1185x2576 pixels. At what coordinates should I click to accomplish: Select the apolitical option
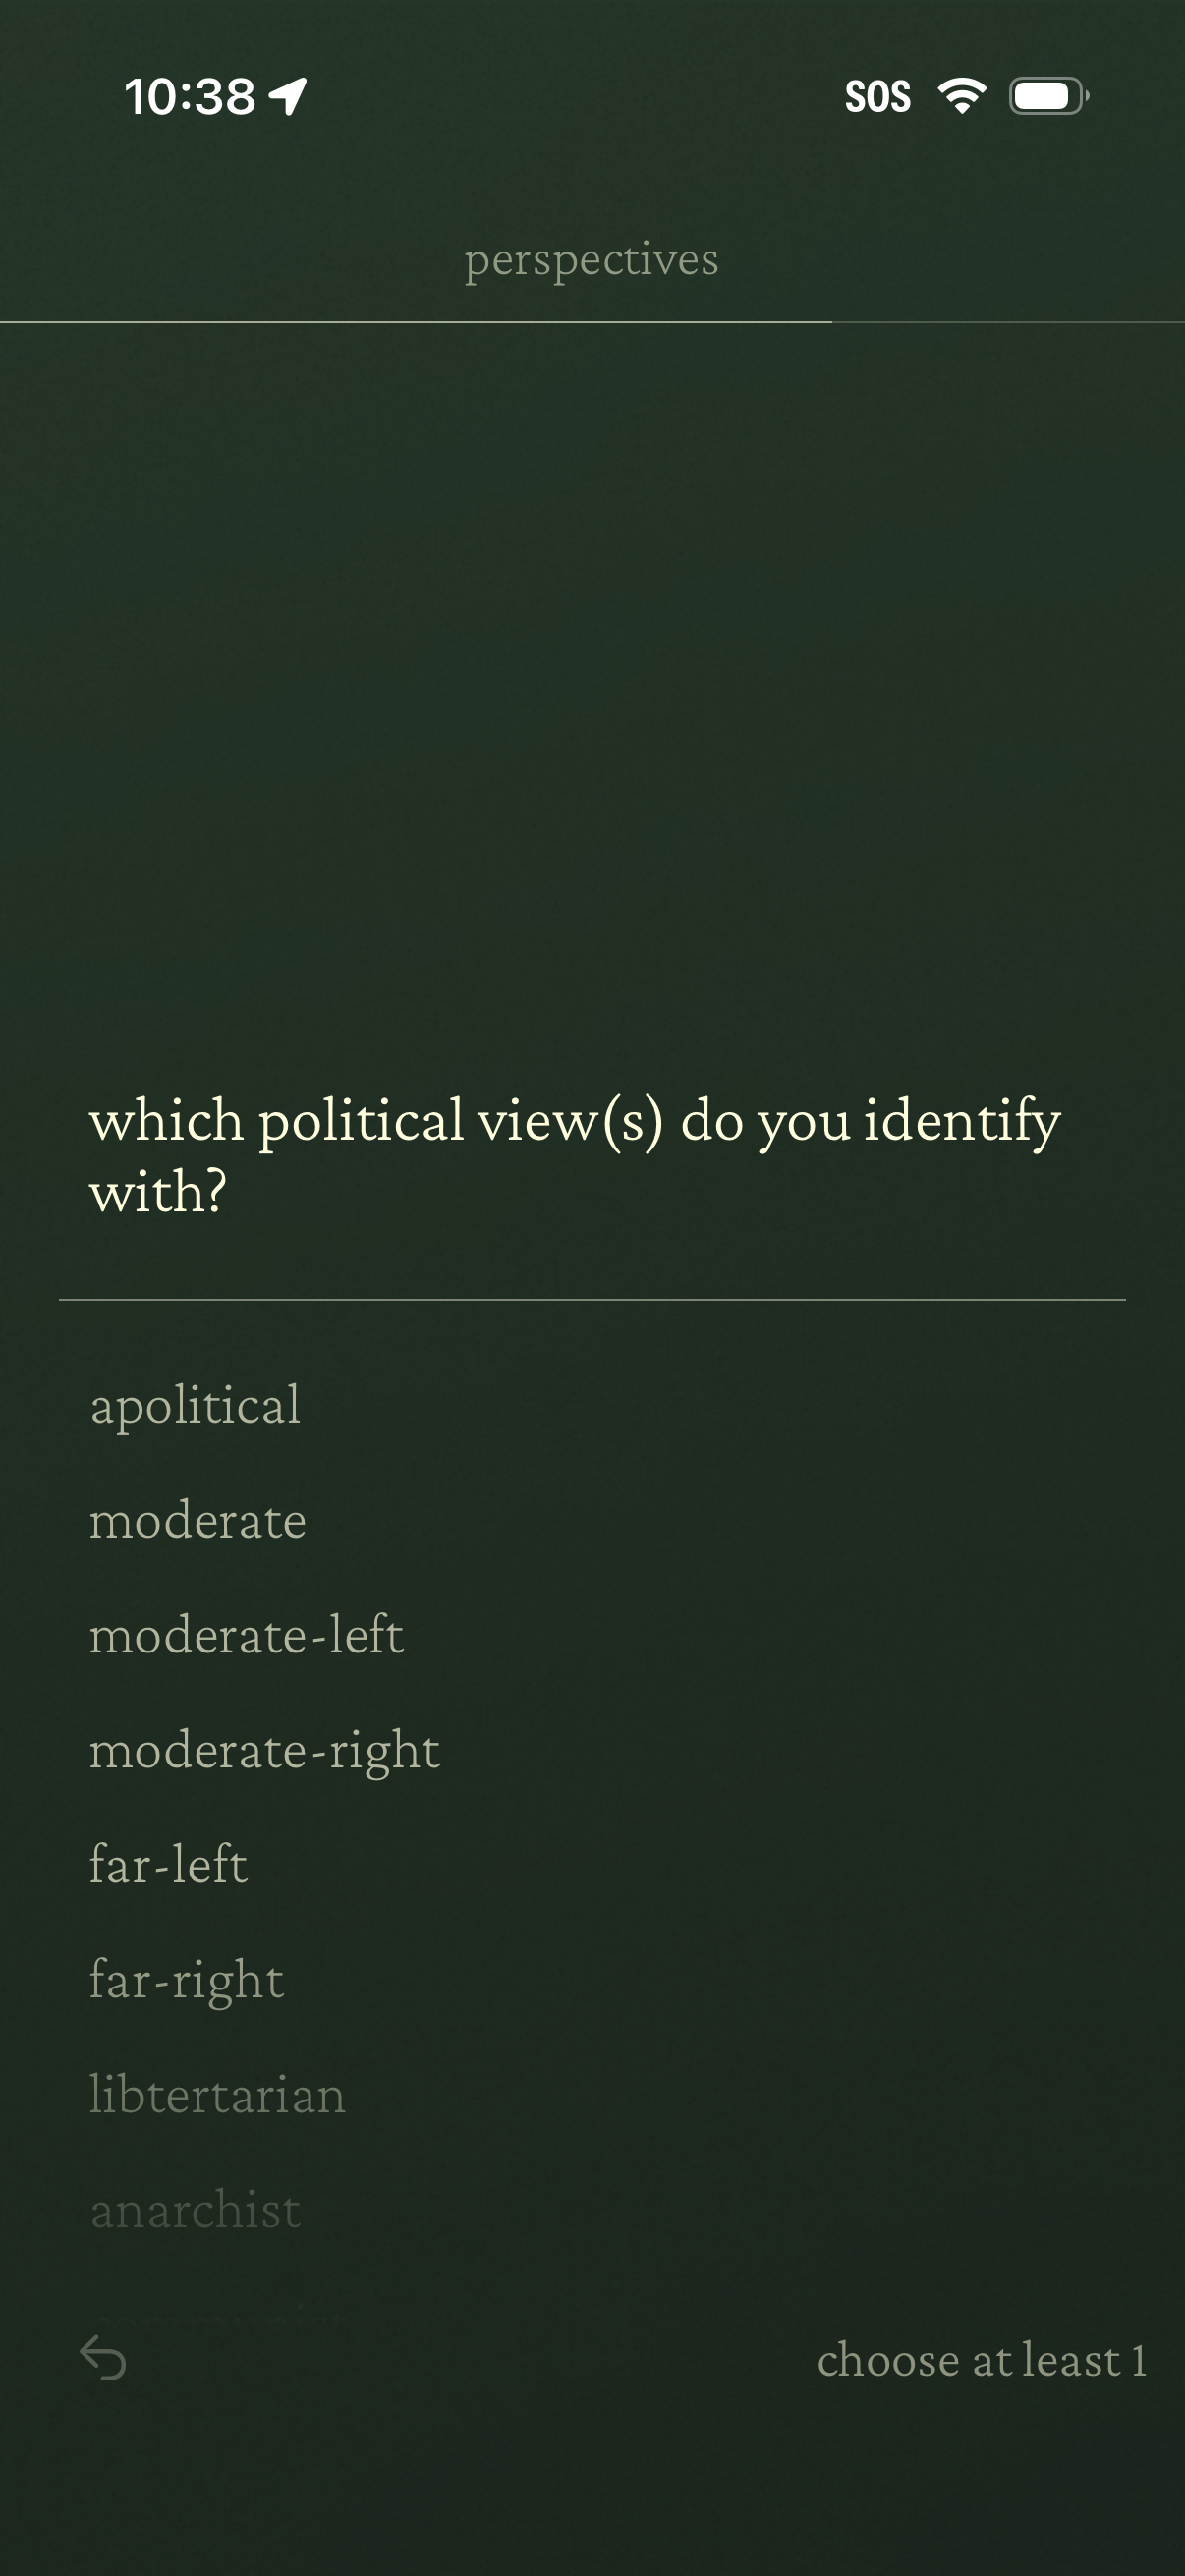195,1406
